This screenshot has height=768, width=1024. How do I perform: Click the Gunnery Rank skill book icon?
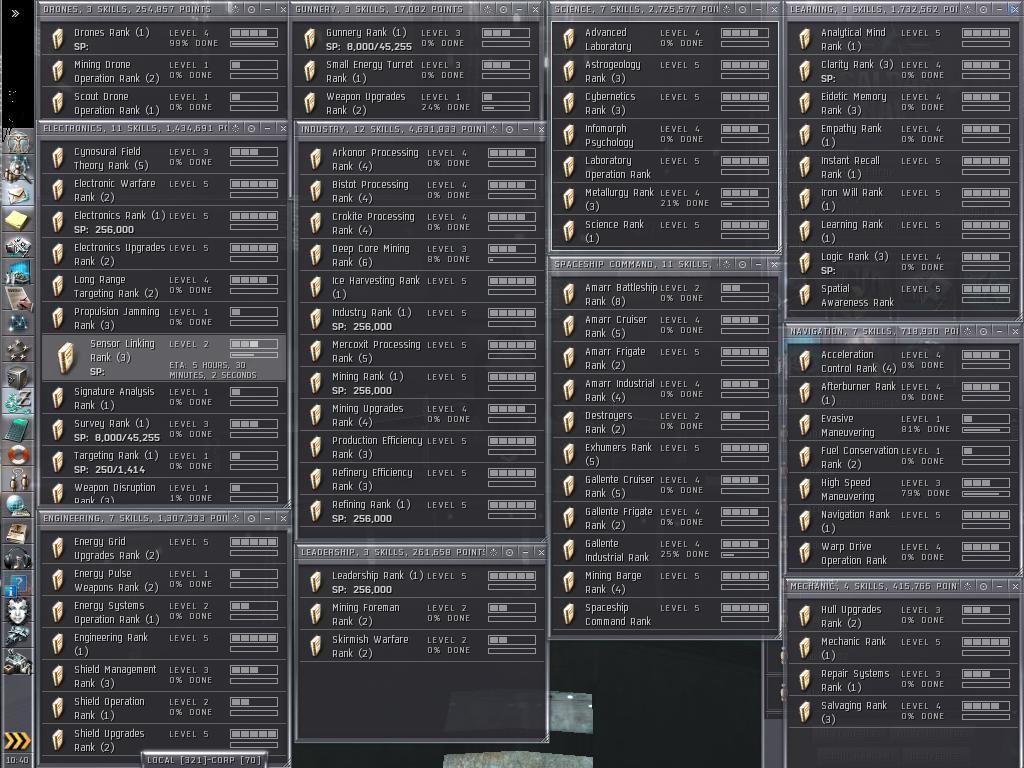click(x=310, y=39)
